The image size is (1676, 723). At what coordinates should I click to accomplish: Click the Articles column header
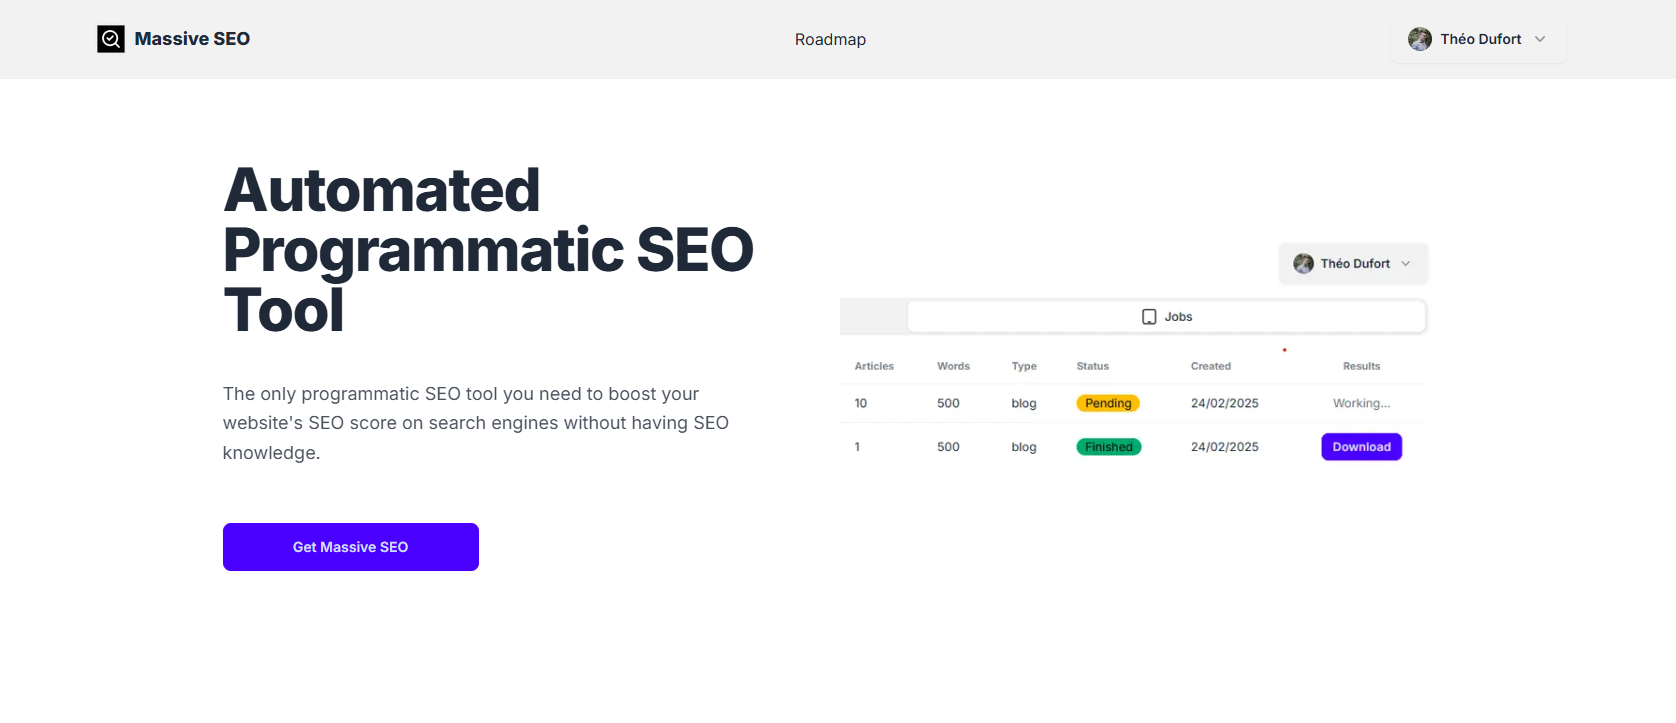point(874,366)
